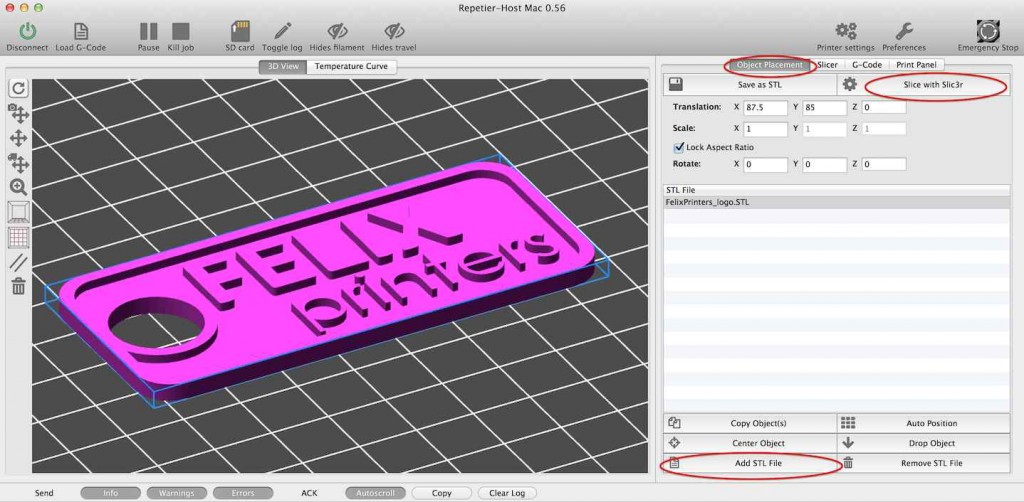
Task: Open the Load G-Code file icon
Action: 81,31
